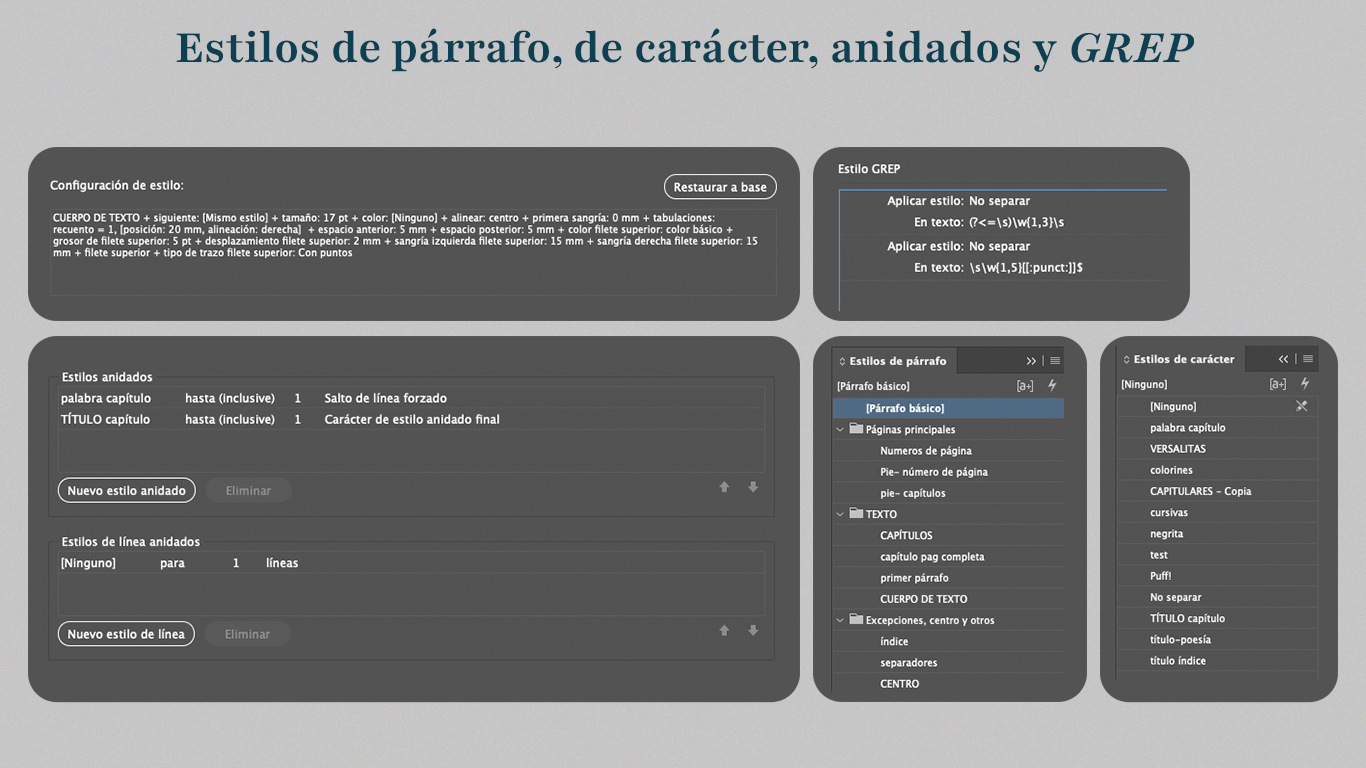Click character styles quick apply lightning icon
This screenshot has height=768, width=1366.
click(x=1304, y=384)
